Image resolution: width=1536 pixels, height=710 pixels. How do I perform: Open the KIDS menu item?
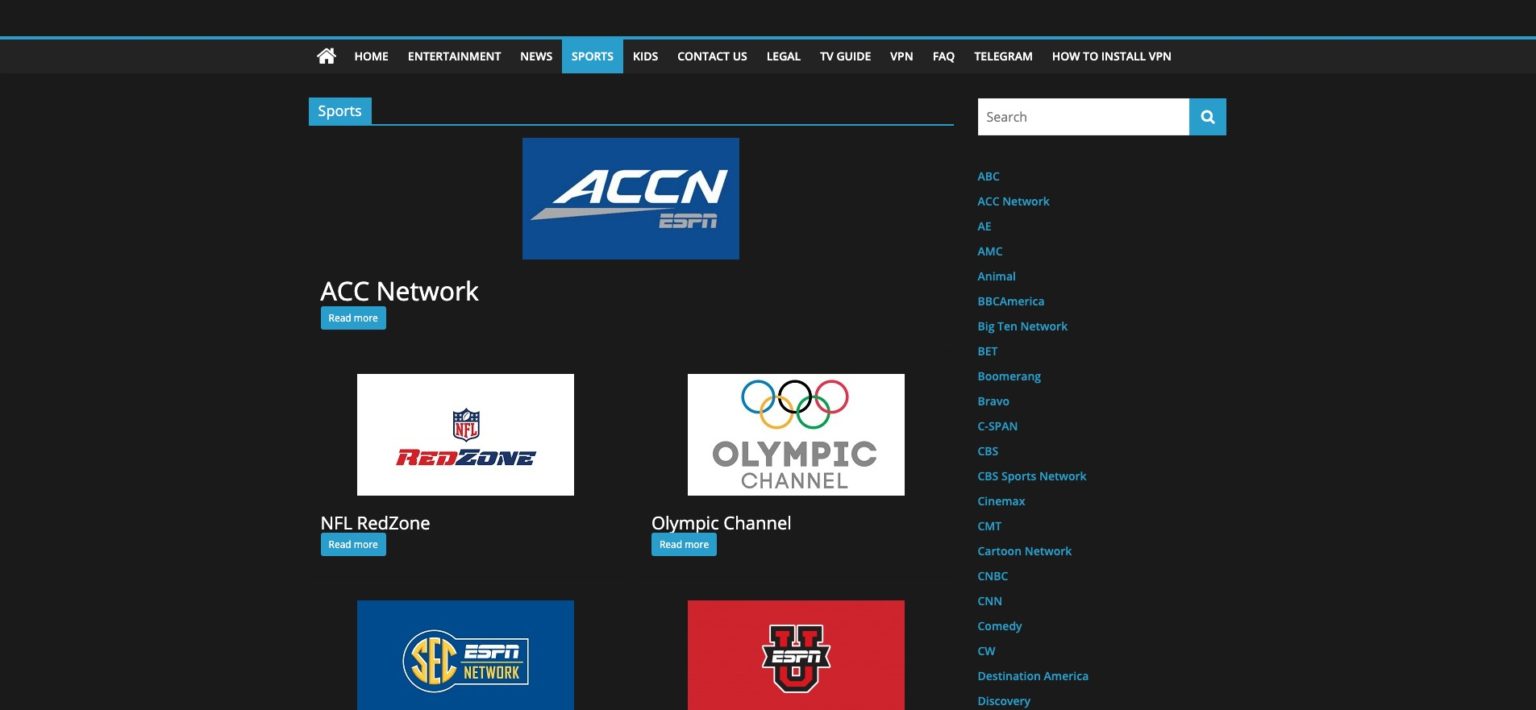[645, 56]
